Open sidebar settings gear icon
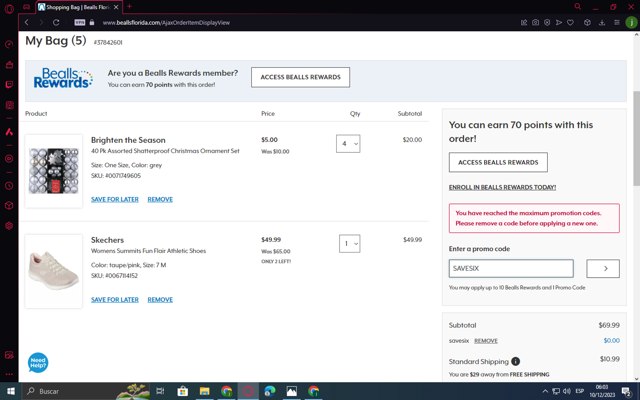Image resolution: width=640 pixels, height=400 pixels. coord(9,226)
